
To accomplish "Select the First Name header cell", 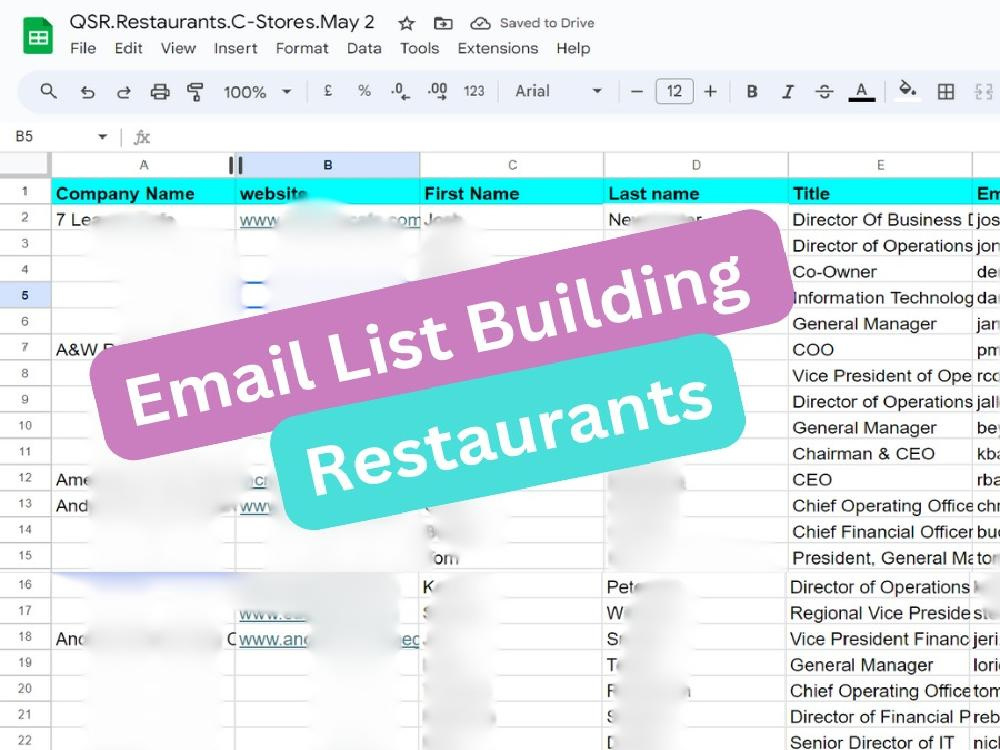I will coord(512,192).
